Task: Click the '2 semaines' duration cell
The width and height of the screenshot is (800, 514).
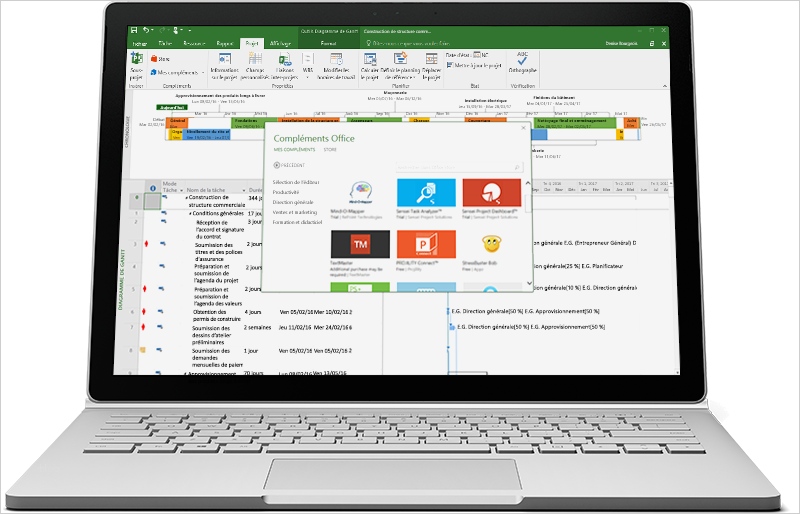Action: pos(258,327)
